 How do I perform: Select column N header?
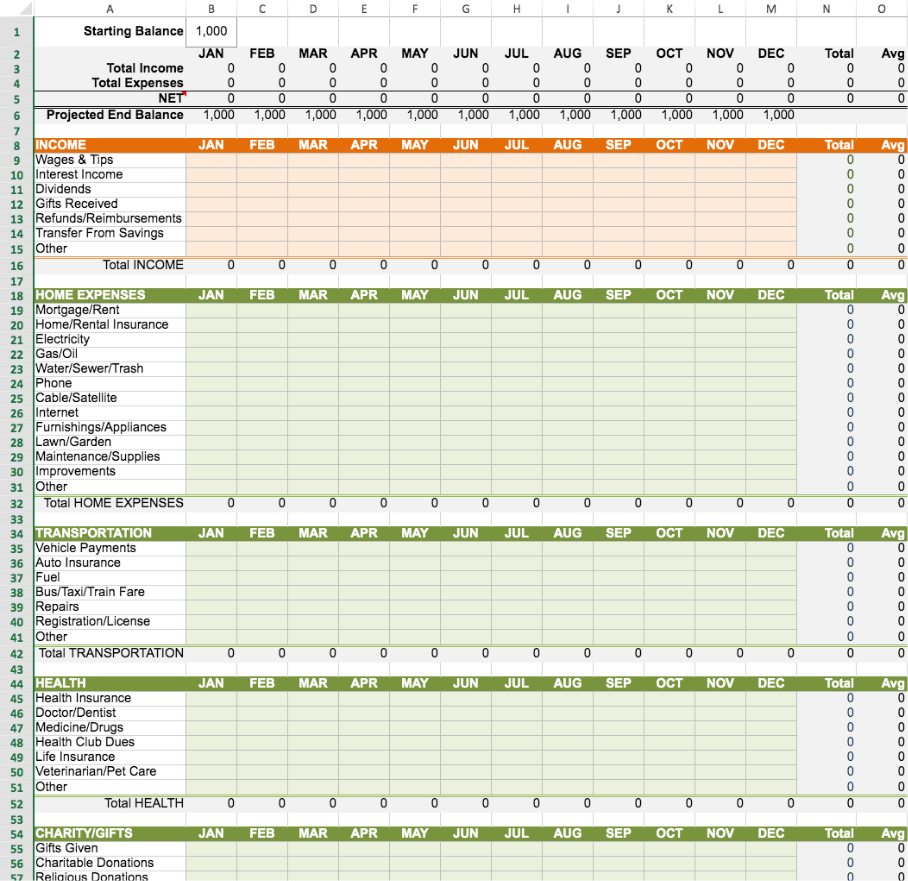pyautogui.click(x=826, y=8)
